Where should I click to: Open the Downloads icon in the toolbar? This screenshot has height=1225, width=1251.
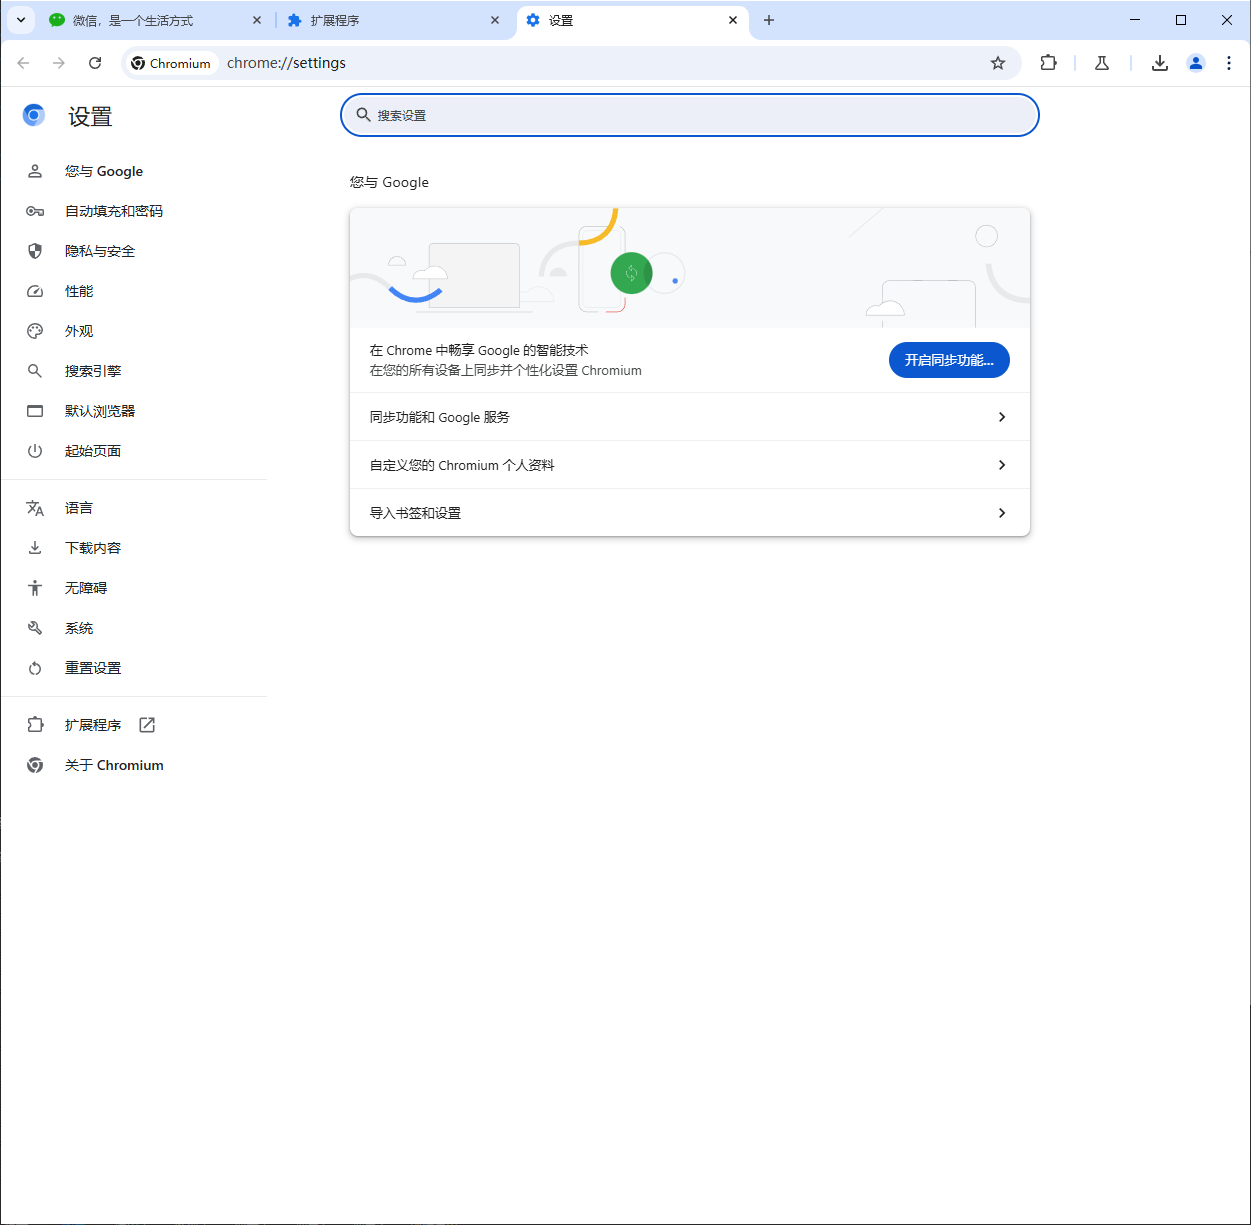pos(1160,63)
